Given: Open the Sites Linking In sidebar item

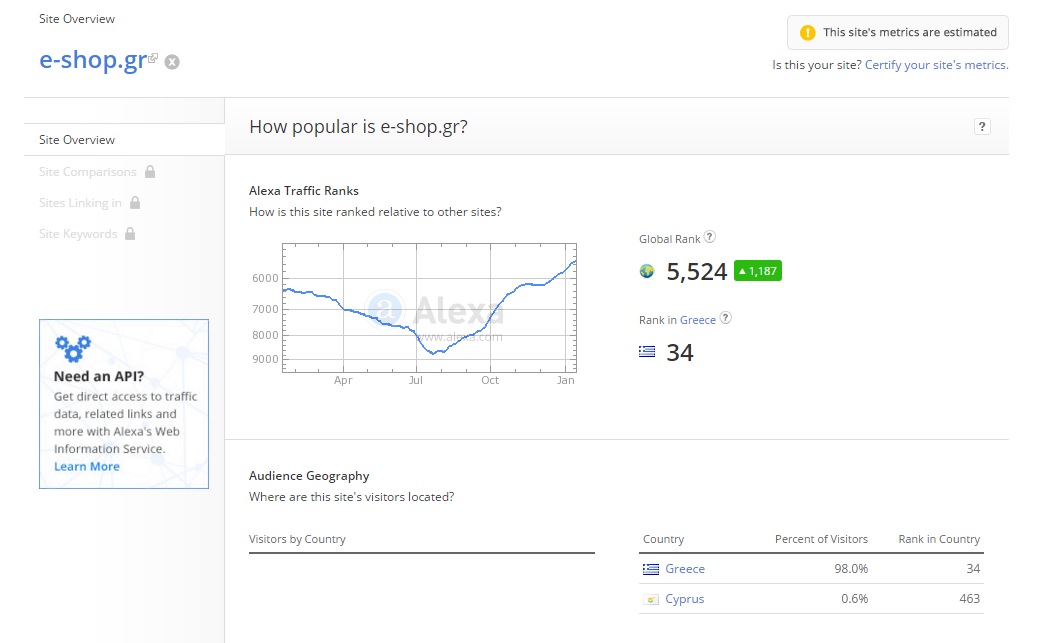Looking at the screenshot, I should [80, 203].
